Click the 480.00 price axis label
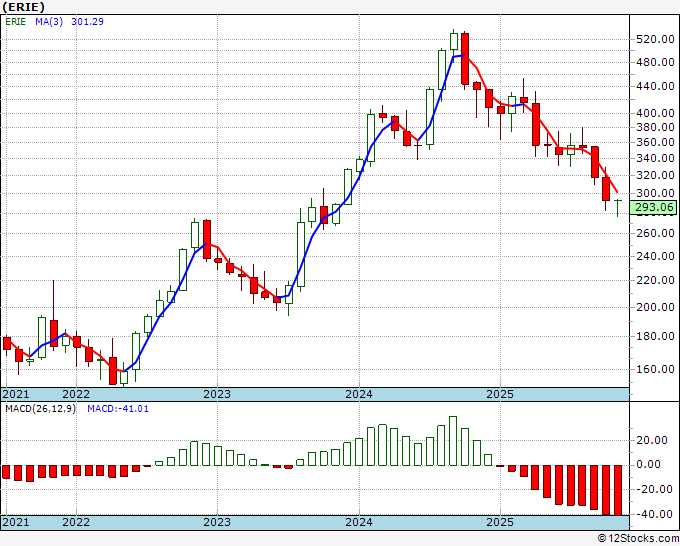This screenshot has height=546, width=680. 655,62
